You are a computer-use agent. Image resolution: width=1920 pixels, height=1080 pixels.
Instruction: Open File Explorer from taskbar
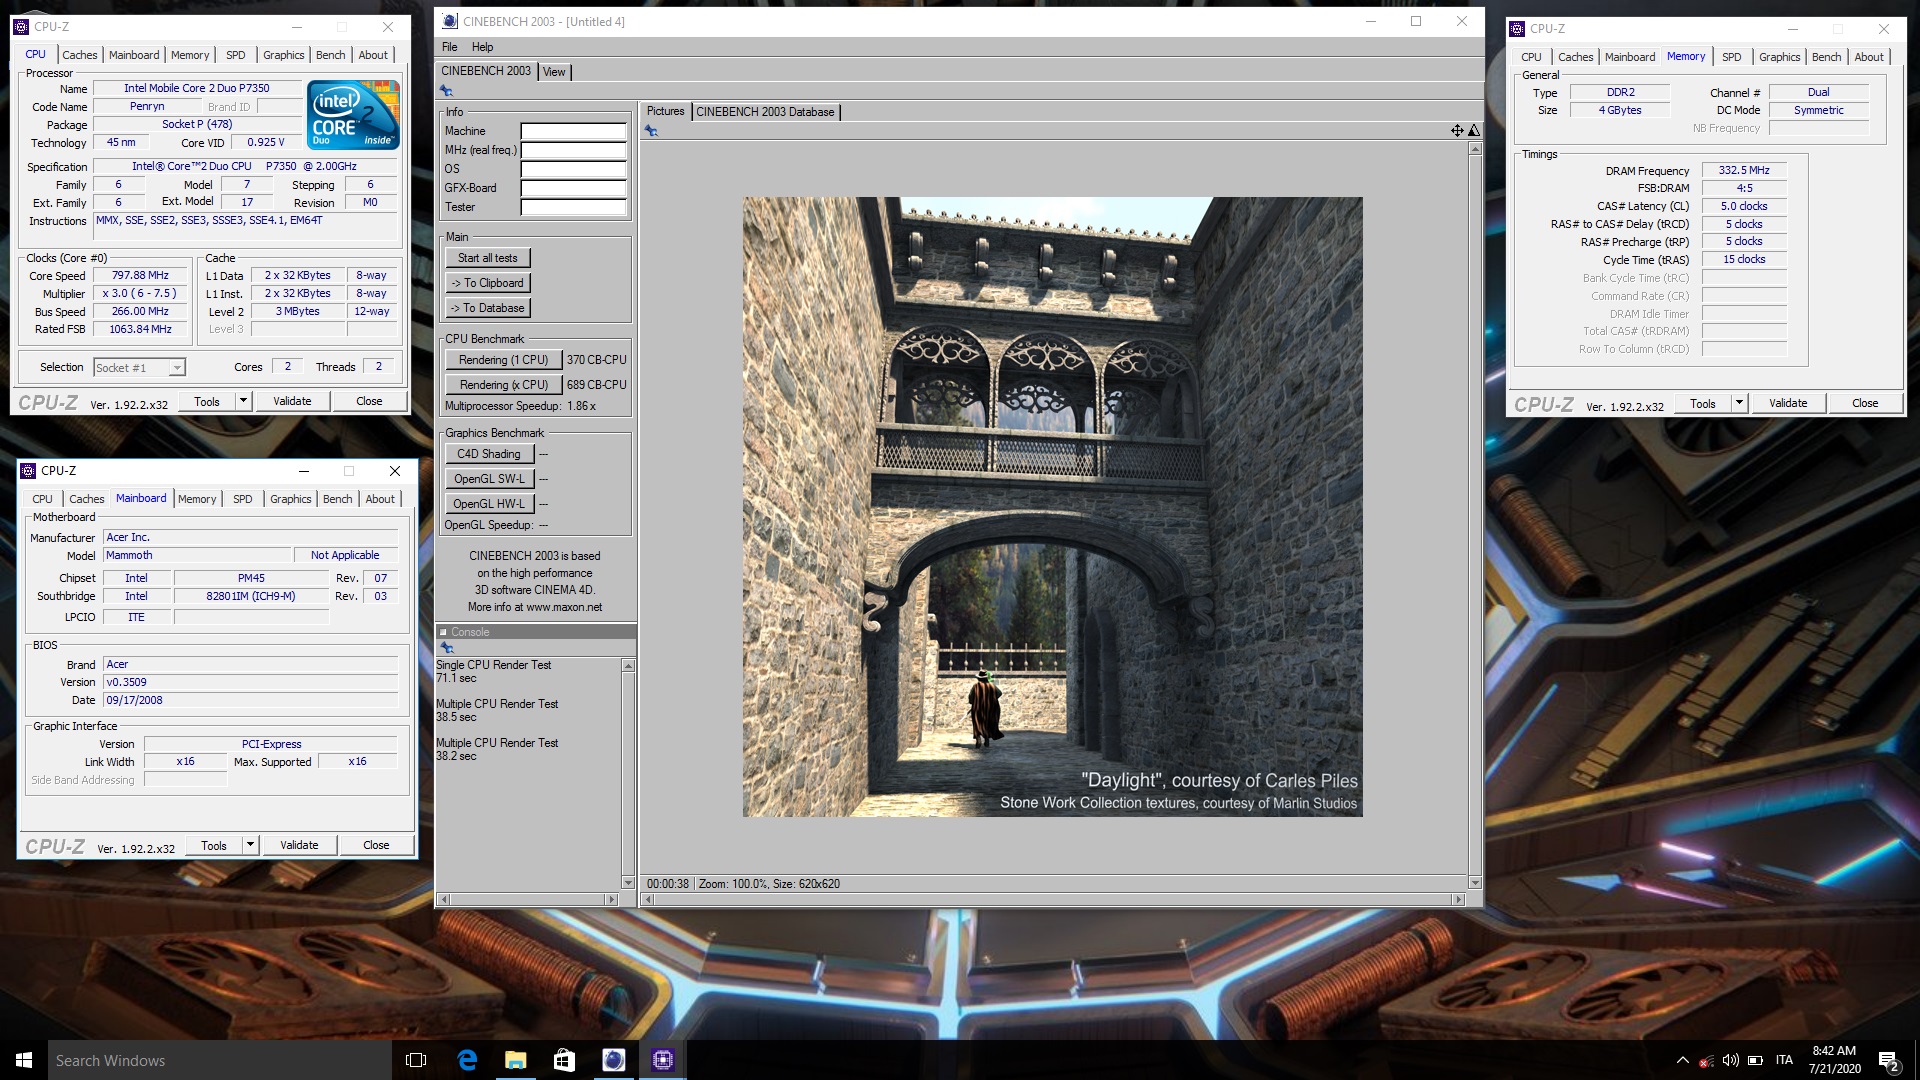[x=515, y=1060]
